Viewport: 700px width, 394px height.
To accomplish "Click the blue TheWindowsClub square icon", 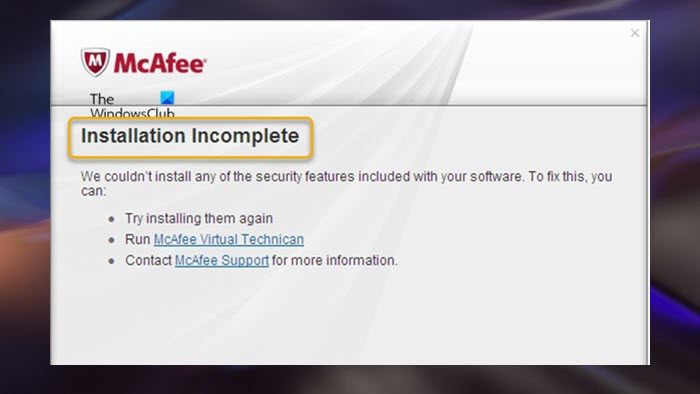I will pyautogui.click(x=167, y=98).
